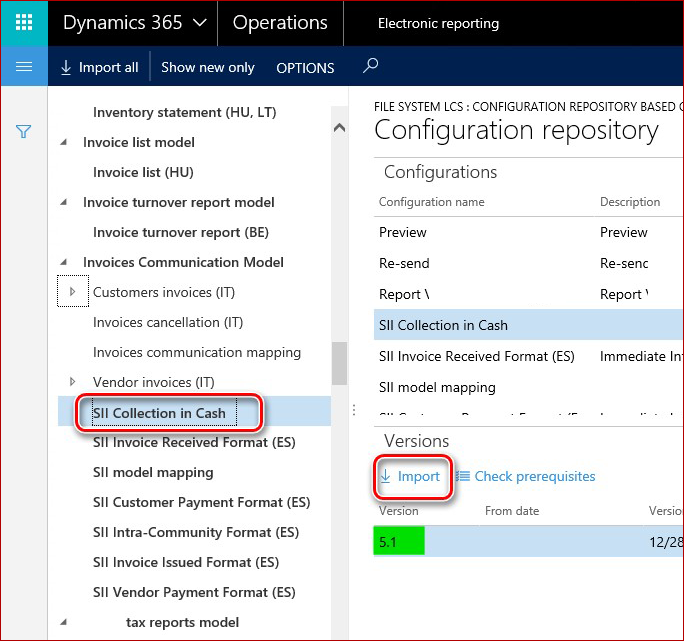Image resolution: width=684 pixels, height=641 pixels.
Task: Select SII Vendor Payment Format (ES)
Action: click(194, 593)
